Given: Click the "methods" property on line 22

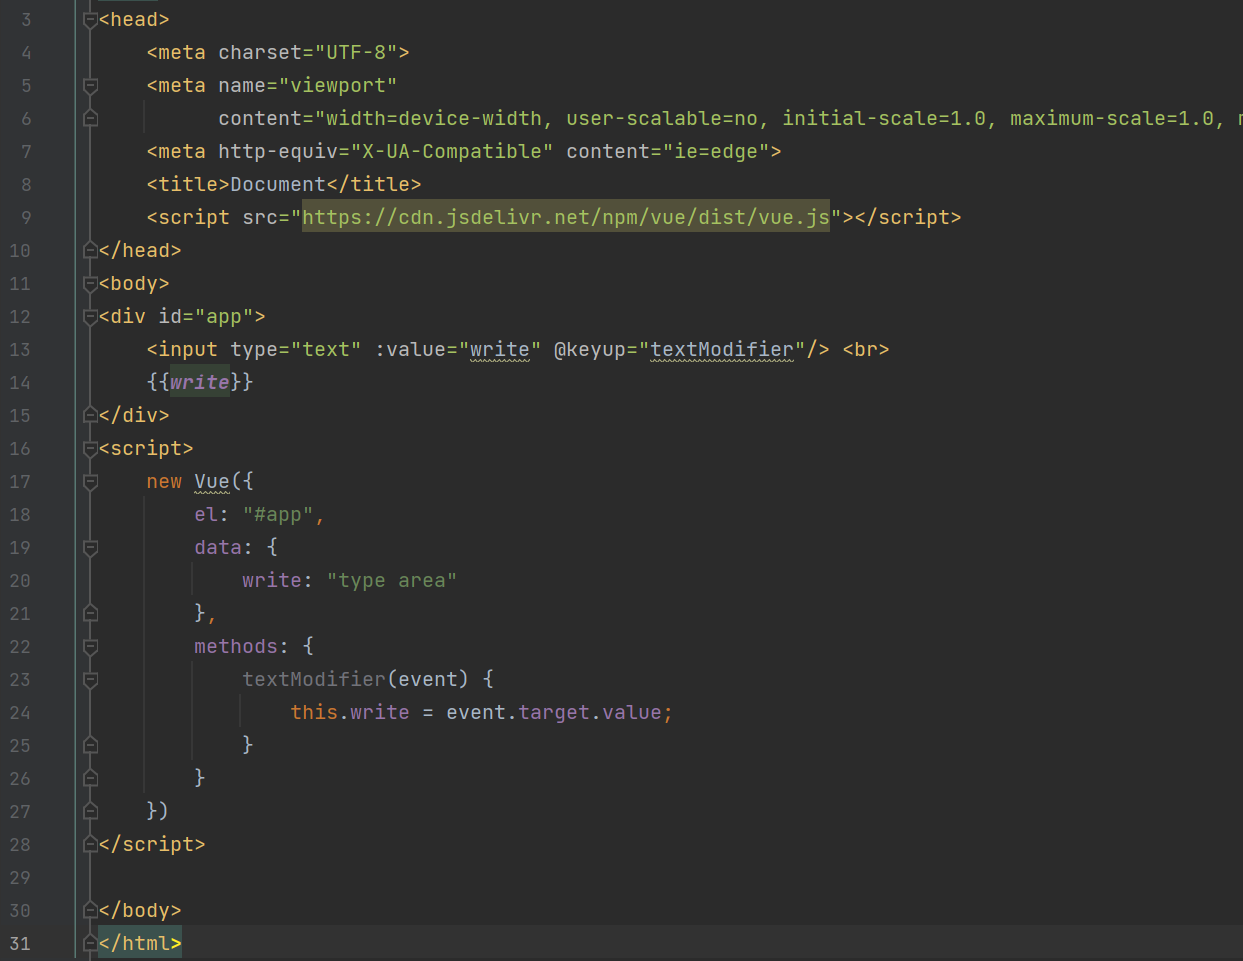Looking at the screenshot, I should [x=236, y=647].
